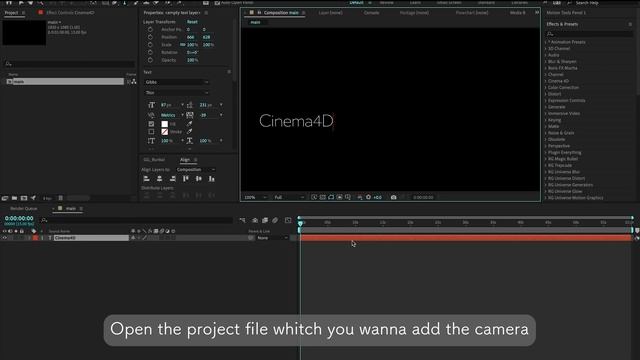Image resolution: width=640 pixels, height=360 pixels.
Task: Click the composition mini-flowchart icon in timeline
Action: tap(242, 220)
